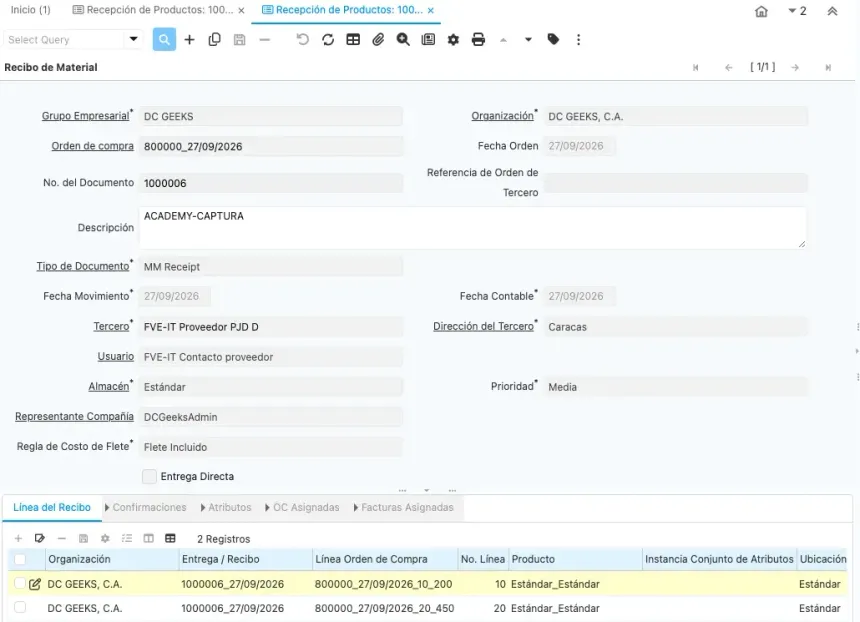Focus the No. del Documento field
The height and width of the screenshot is (622, 860).
tap(271, 183)
